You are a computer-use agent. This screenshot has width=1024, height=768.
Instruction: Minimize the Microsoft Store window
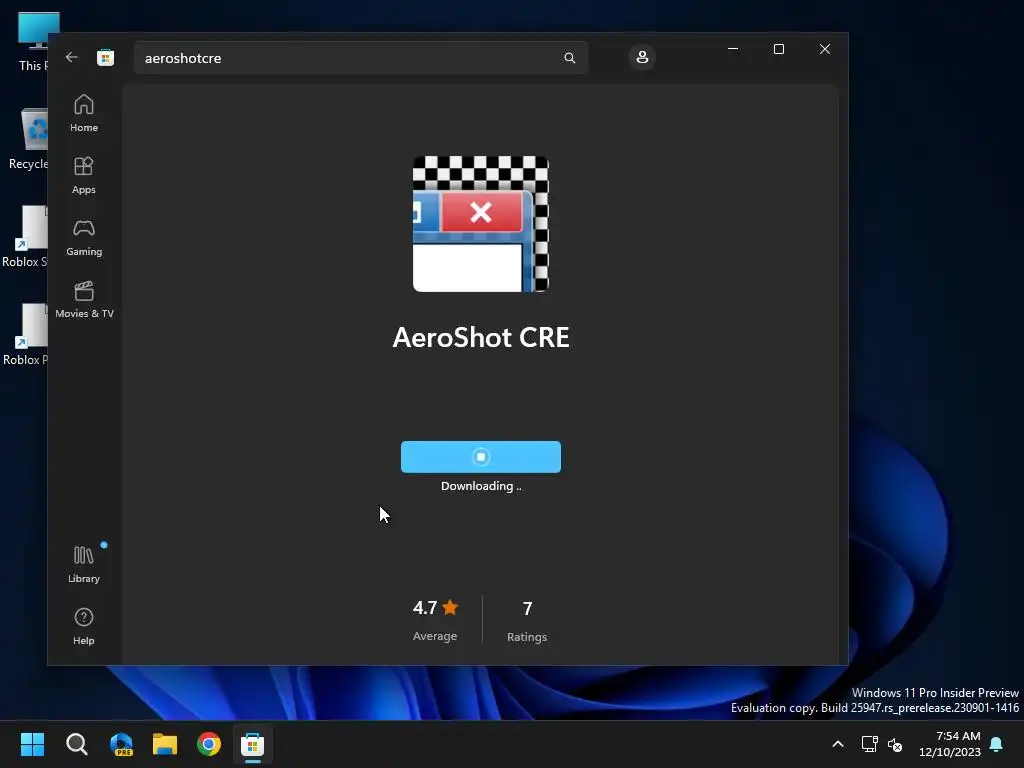click(x=733, y=49)
